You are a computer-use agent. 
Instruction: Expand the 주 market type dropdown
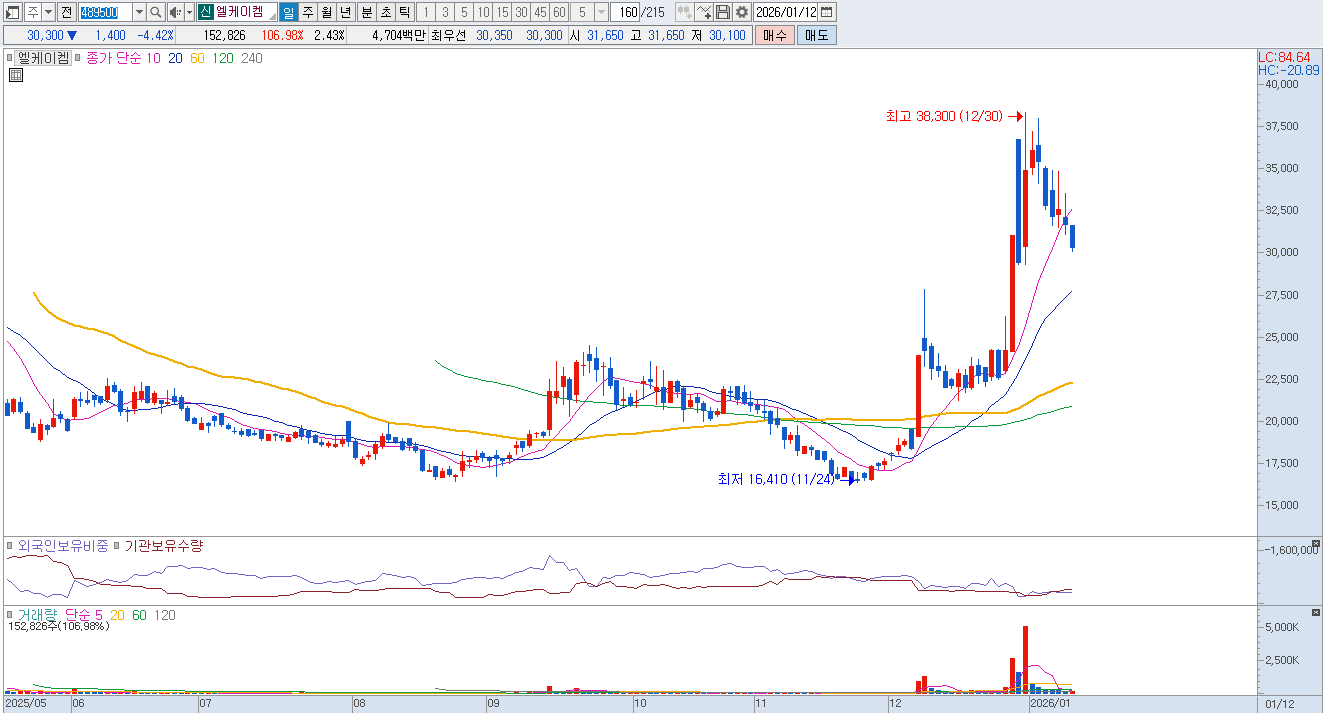click(x=48, y=12)
